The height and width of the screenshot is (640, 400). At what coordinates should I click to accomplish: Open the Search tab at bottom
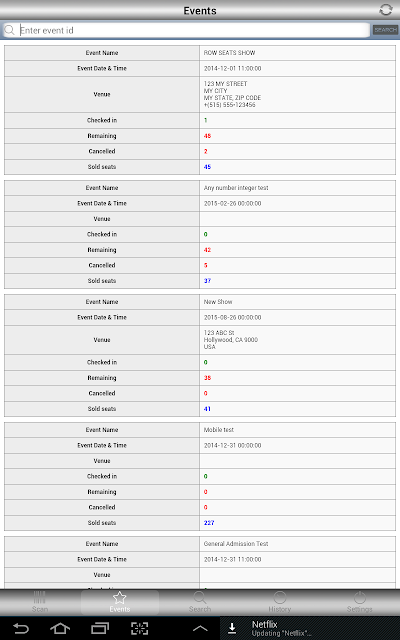(x=200, y=602)
